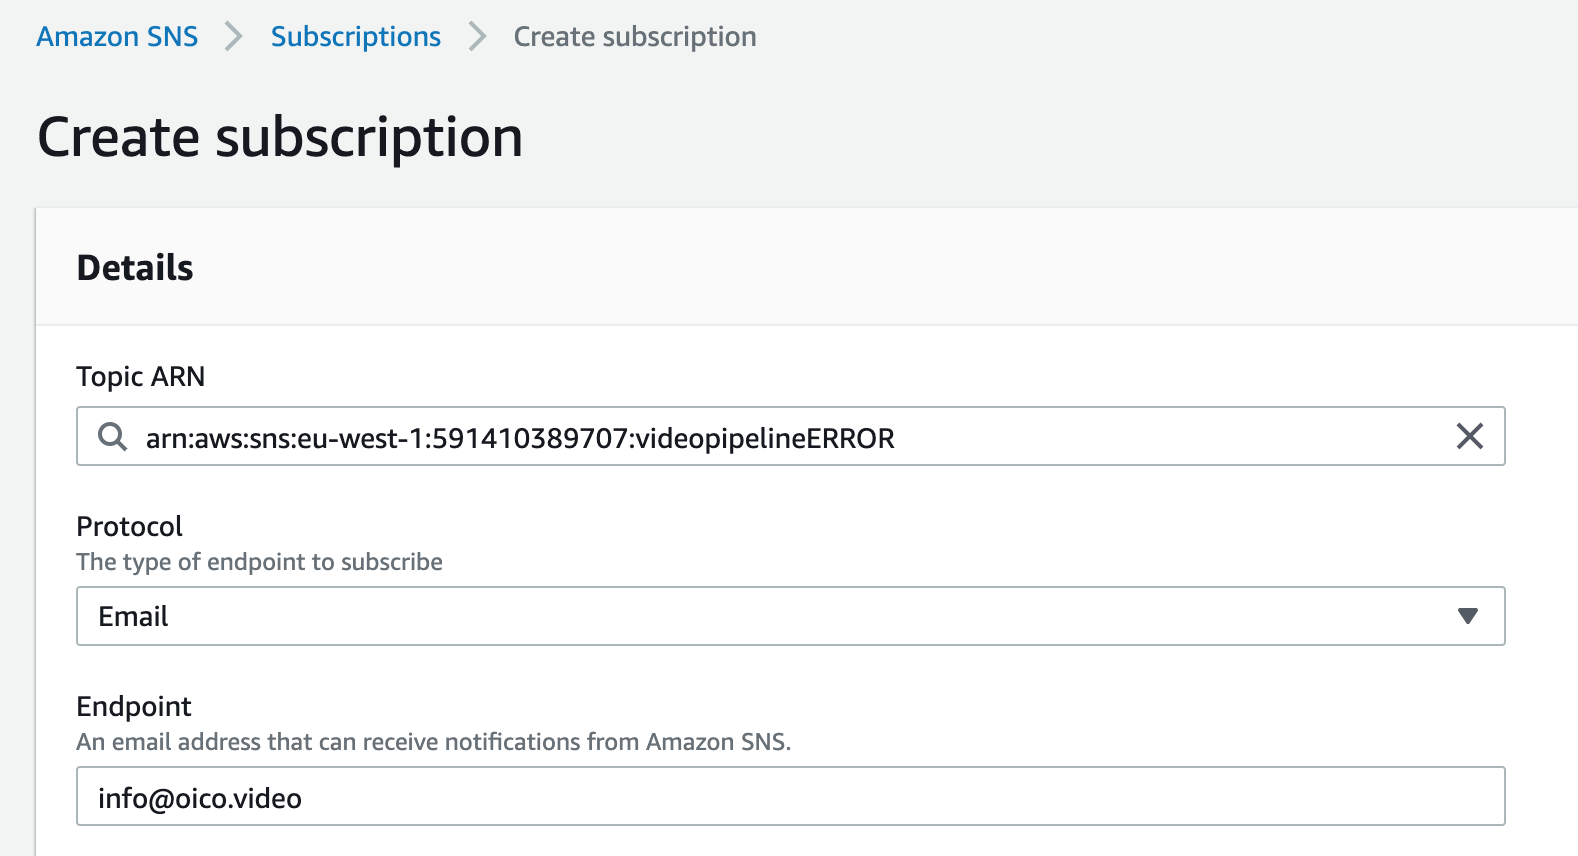The height and width of the screenshot is (856, 1578).
Task: Select the Email value in Protocol
Action: point(133,617)
